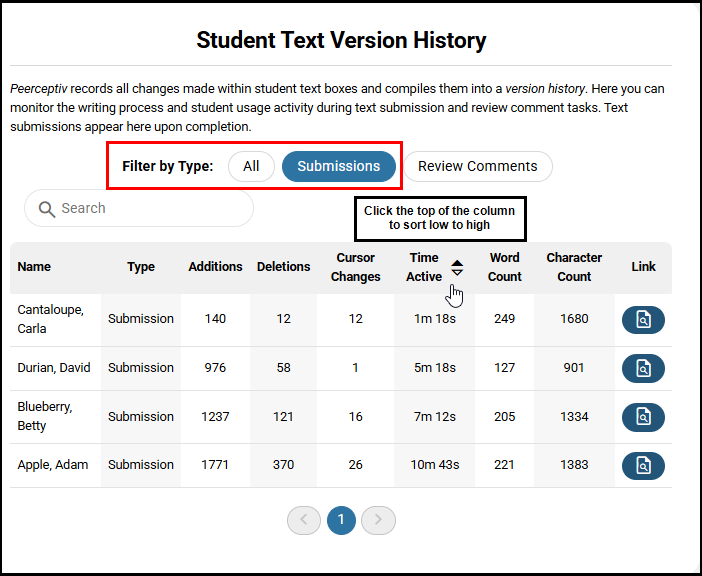Click the 26 cursor changes cell
702x576 pixels.
[355, 465]
